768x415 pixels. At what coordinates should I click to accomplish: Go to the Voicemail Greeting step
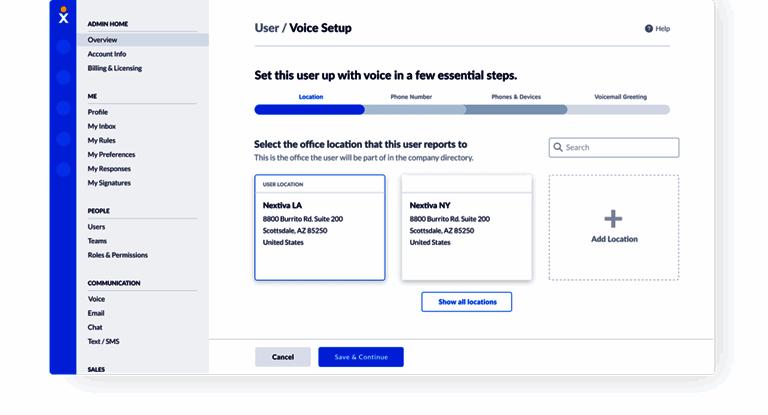coord(620,97)
